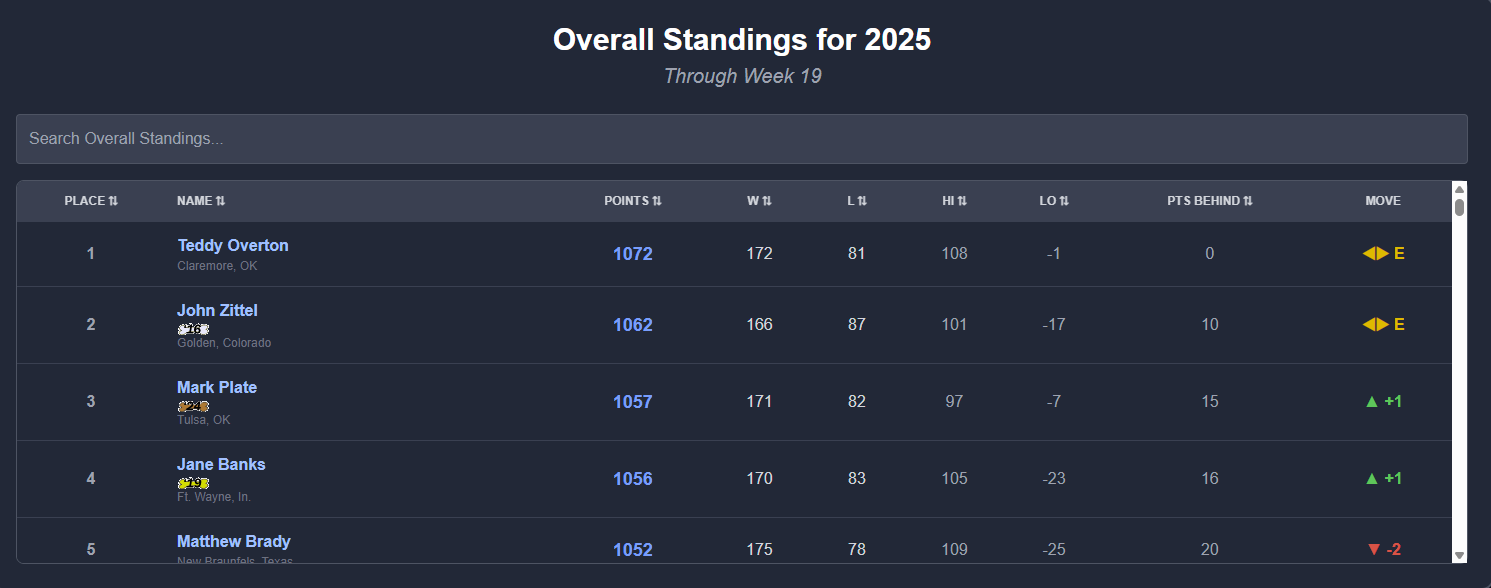Click Teddy Overton's 1072 points value
This screenshot has height=588, width=1491.
coord(633,254)
